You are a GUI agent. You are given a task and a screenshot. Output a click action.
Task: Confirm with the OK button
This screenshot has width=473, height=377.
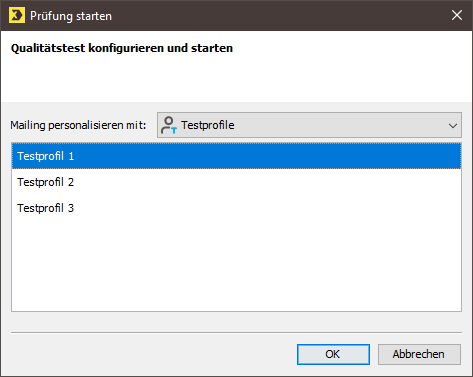point(333,354)
